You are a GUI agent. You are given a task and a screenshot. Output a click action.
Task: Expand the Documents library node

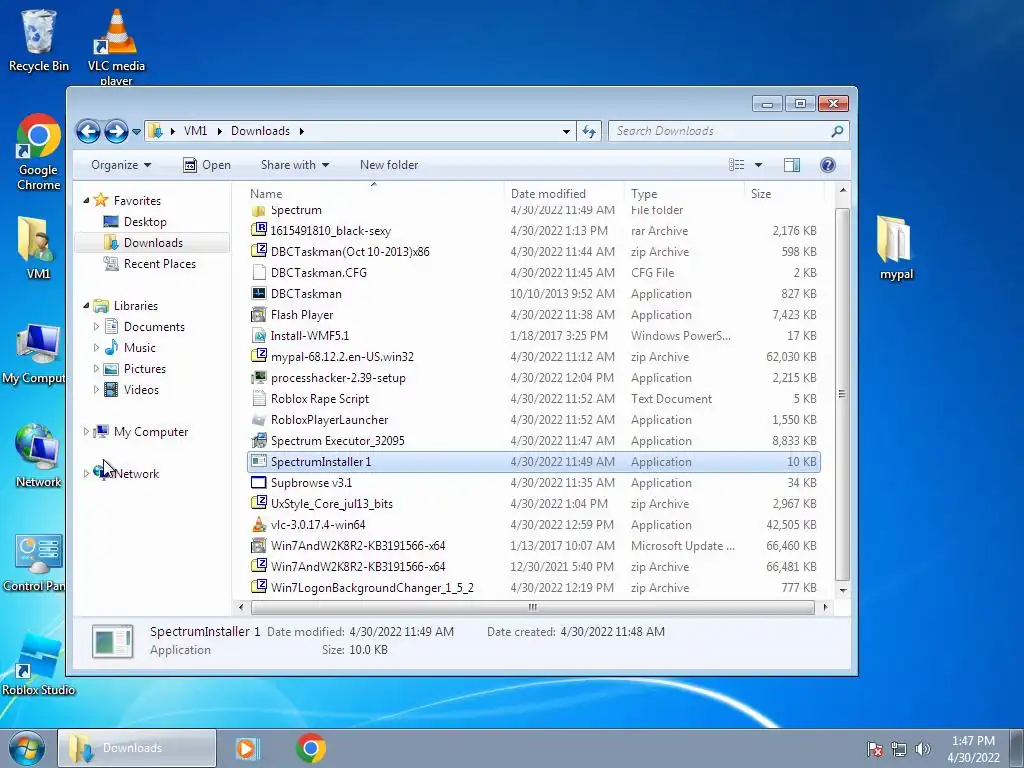(97, 327)
